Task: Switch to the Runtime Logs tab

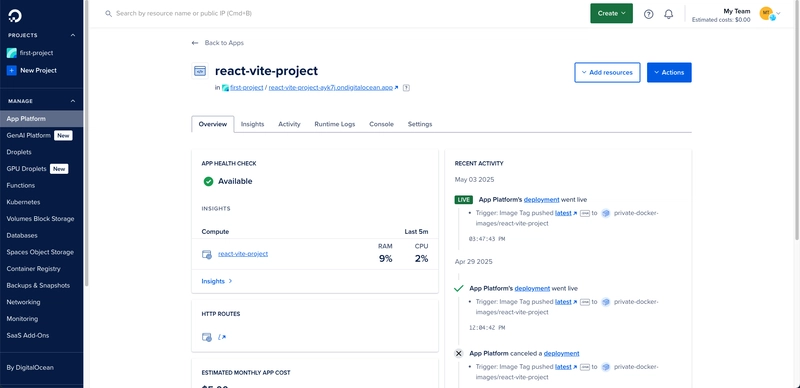Action: coord(335,124)
